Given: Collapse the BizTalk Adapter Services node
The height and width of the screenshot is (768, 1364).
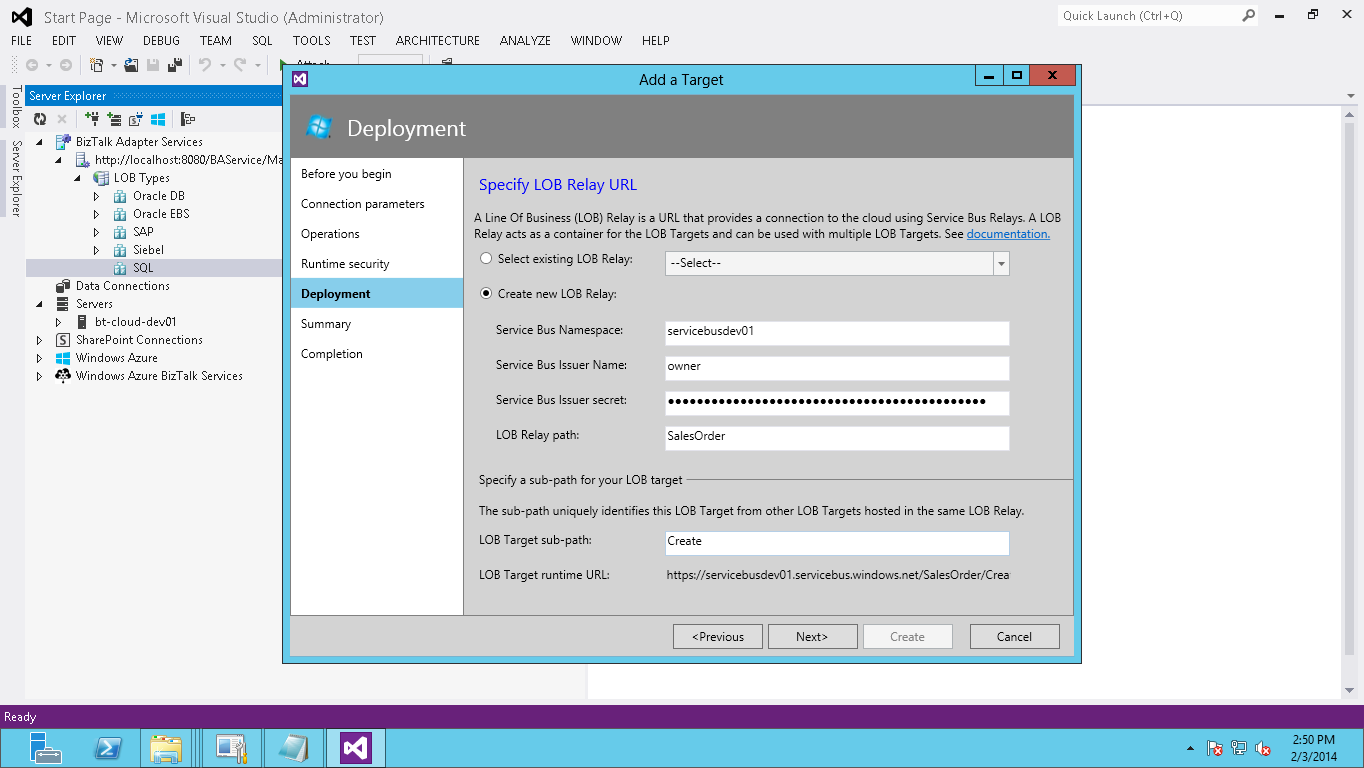Looking at the screenshot, I should (40, 142).
